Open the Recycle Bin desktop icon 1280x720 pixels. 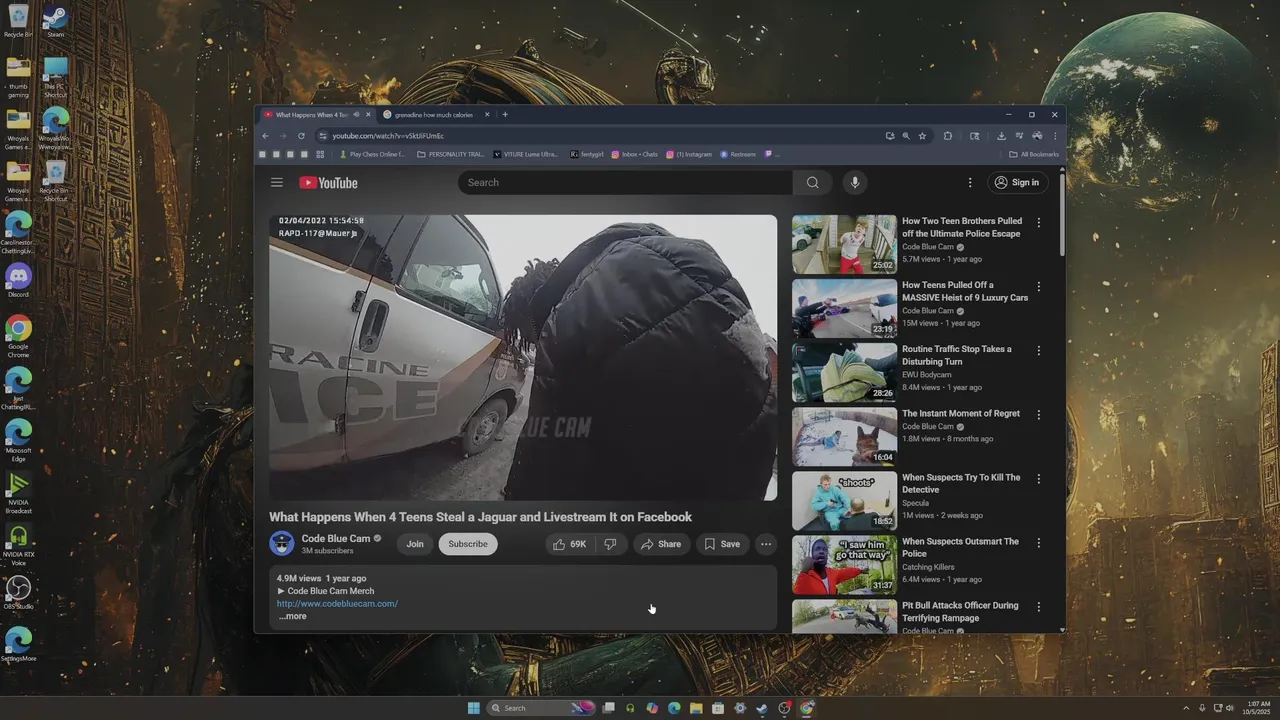[x=18, y=22]
